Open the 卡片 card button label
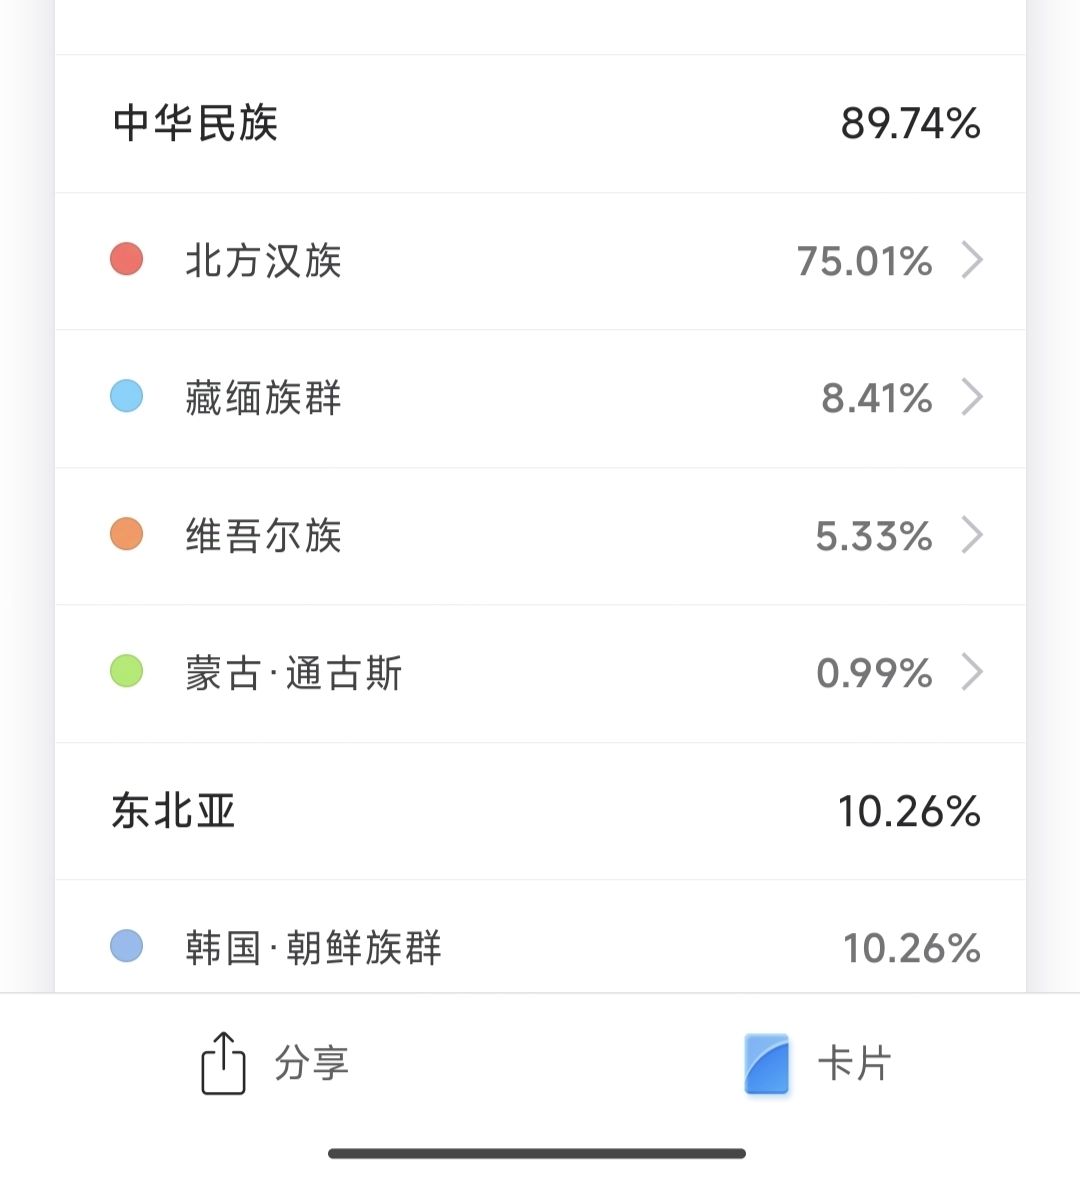This screenshot has height=1178, width=1080. click(x=854, y=1063)
